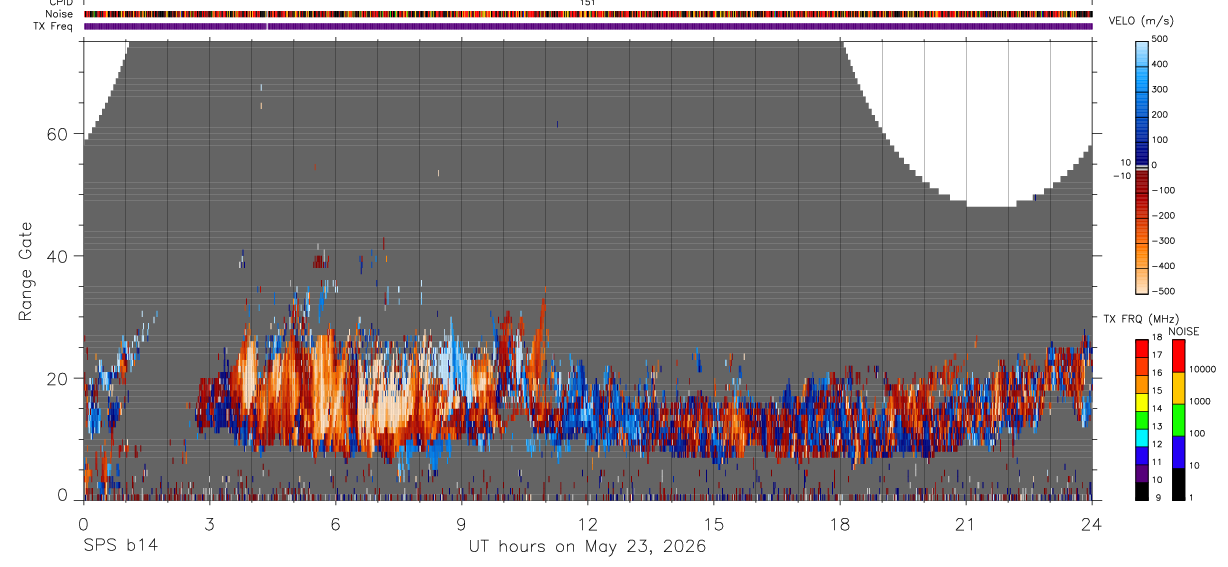Click the 12 tick on UT hours axis
1228x567 pixels.
tap(588, 523)
